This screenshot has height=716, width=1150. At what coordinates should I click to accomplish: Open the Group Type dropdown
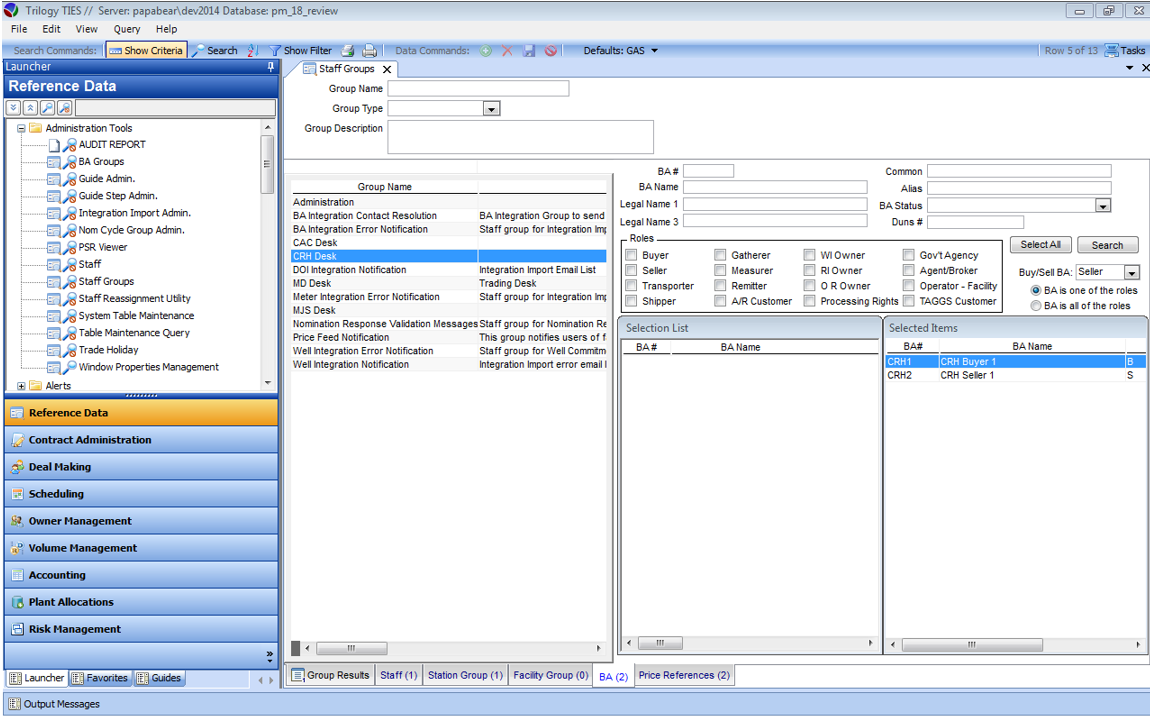(491, 109)
